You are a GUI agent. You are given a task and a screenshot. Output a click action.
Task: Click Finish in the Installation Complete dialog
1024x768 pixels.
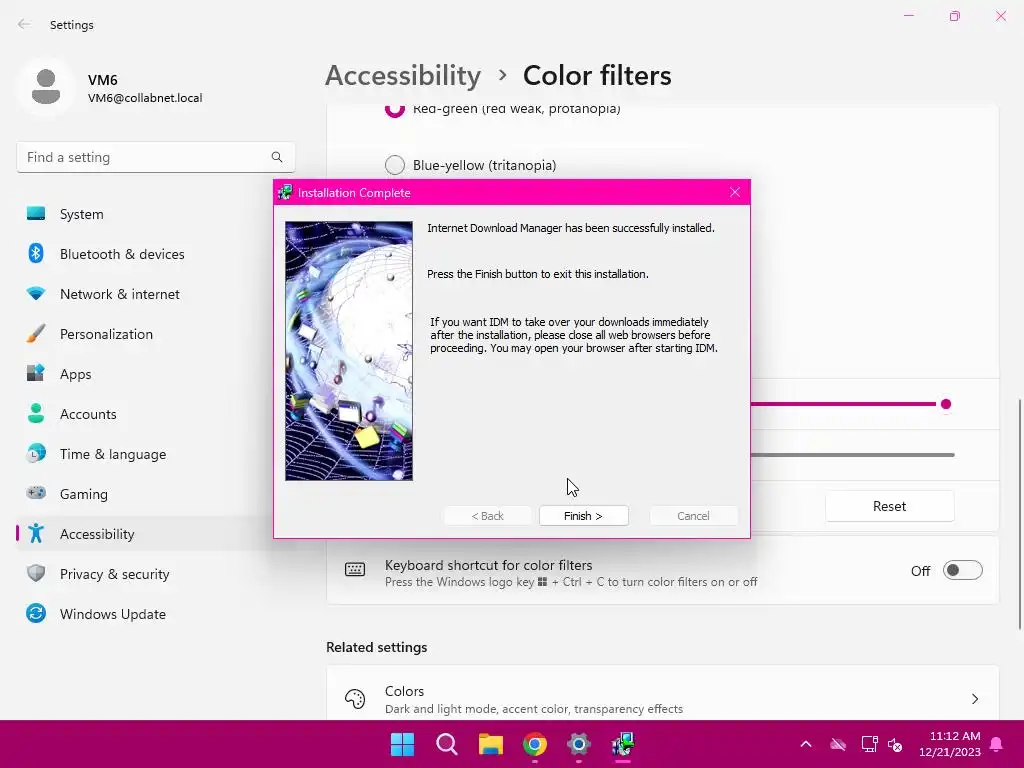(584, 516)
